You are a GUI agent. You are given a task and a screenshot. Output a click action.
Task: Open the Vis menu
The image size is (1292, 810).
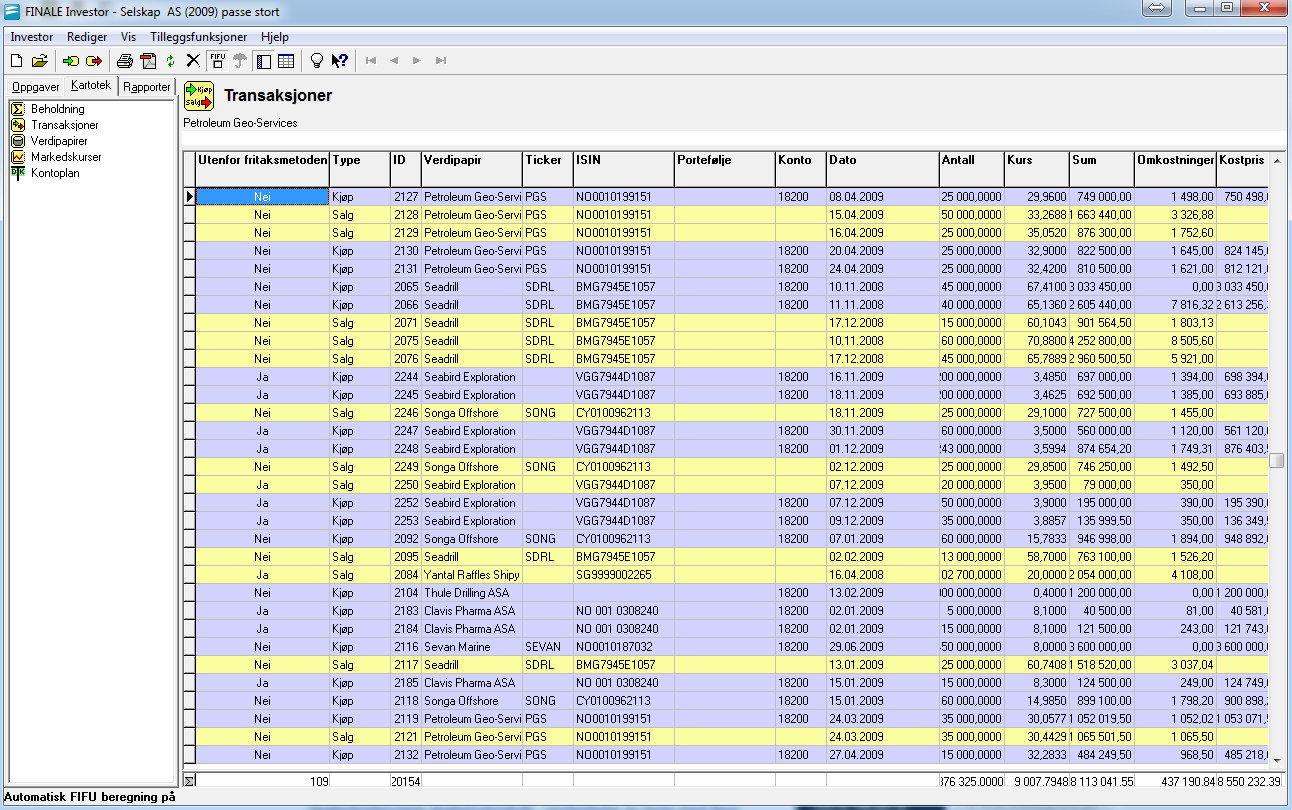128,37
